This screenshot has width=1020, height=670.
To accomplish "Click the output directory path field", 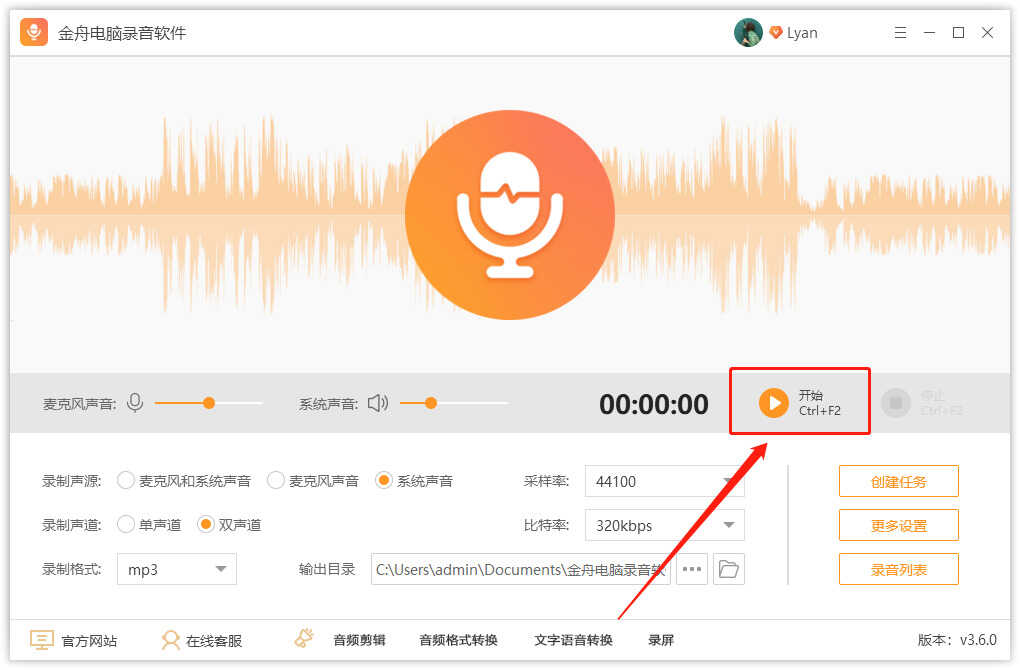I will tap(520, 569).
